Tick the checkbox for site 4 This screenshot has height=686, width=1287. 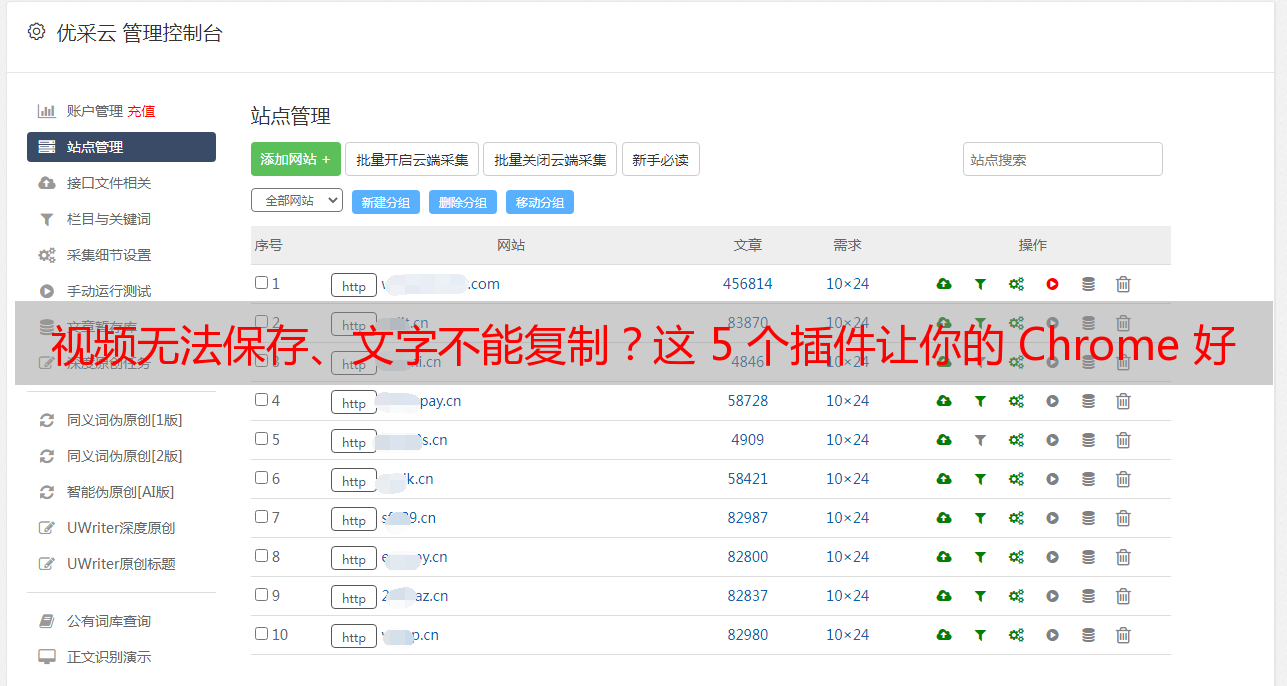(261, 400)
